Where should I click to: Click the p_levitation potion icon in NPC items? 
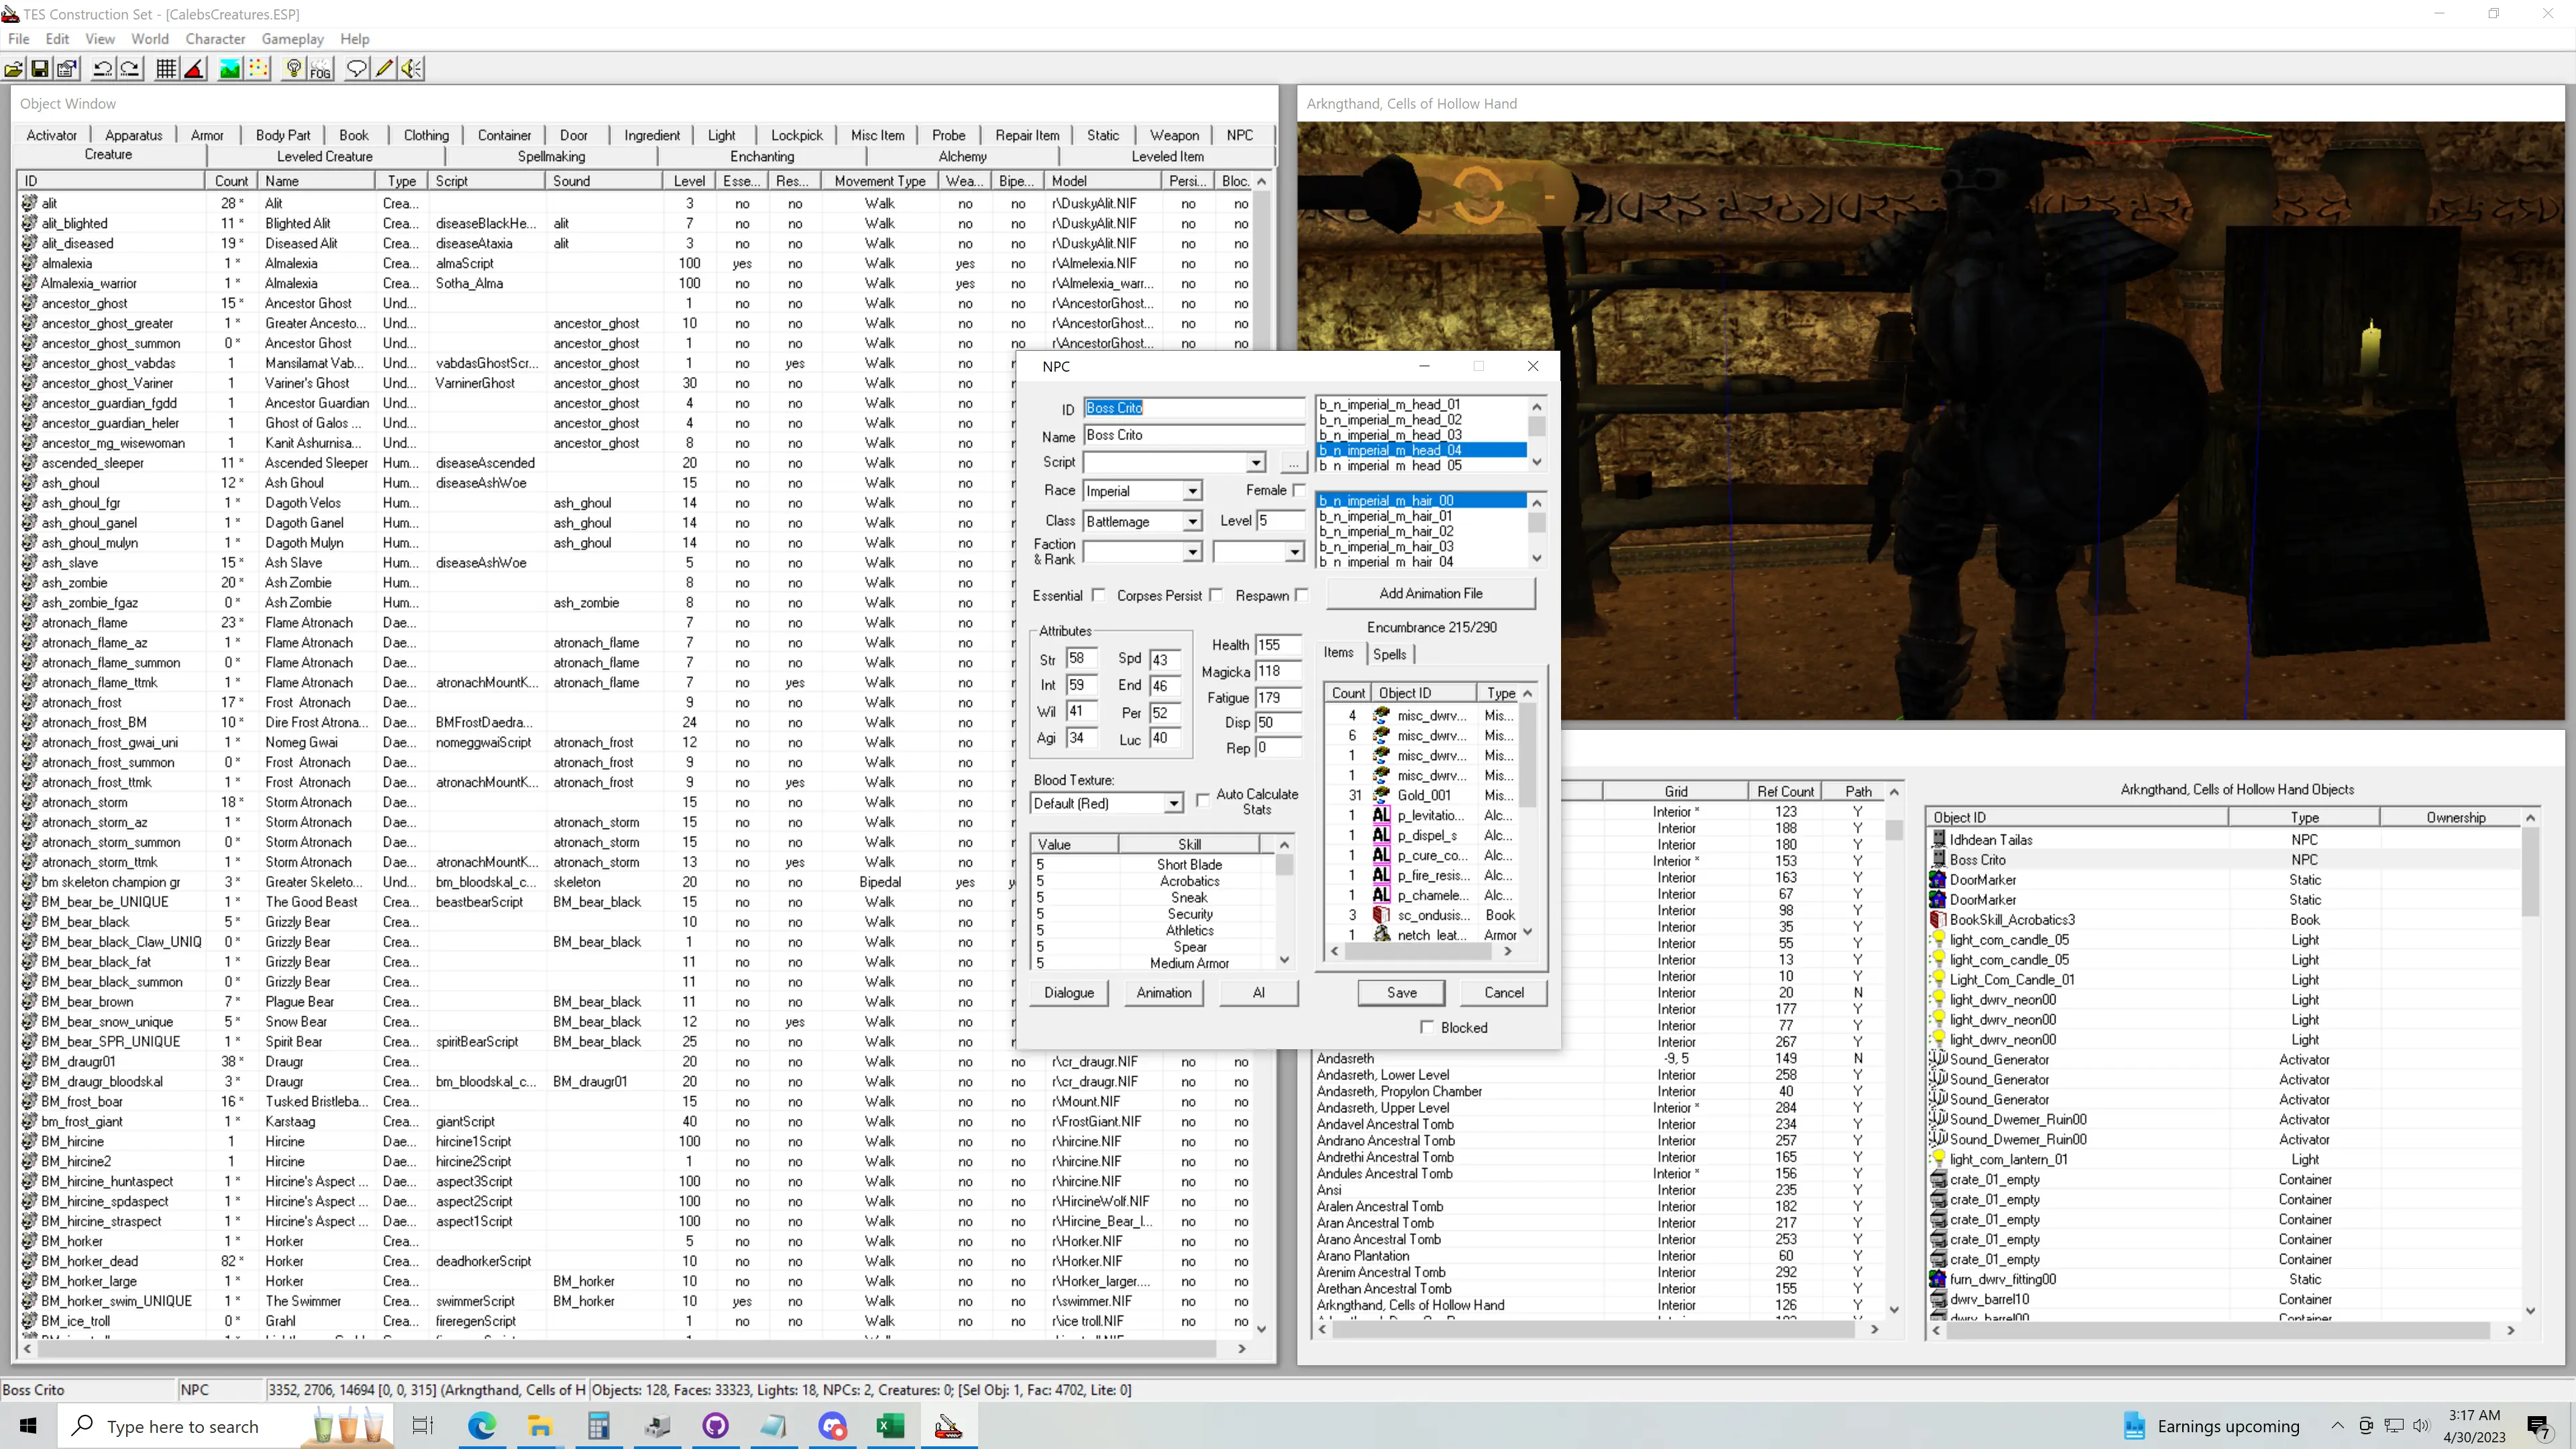[x=1381, y=815]
